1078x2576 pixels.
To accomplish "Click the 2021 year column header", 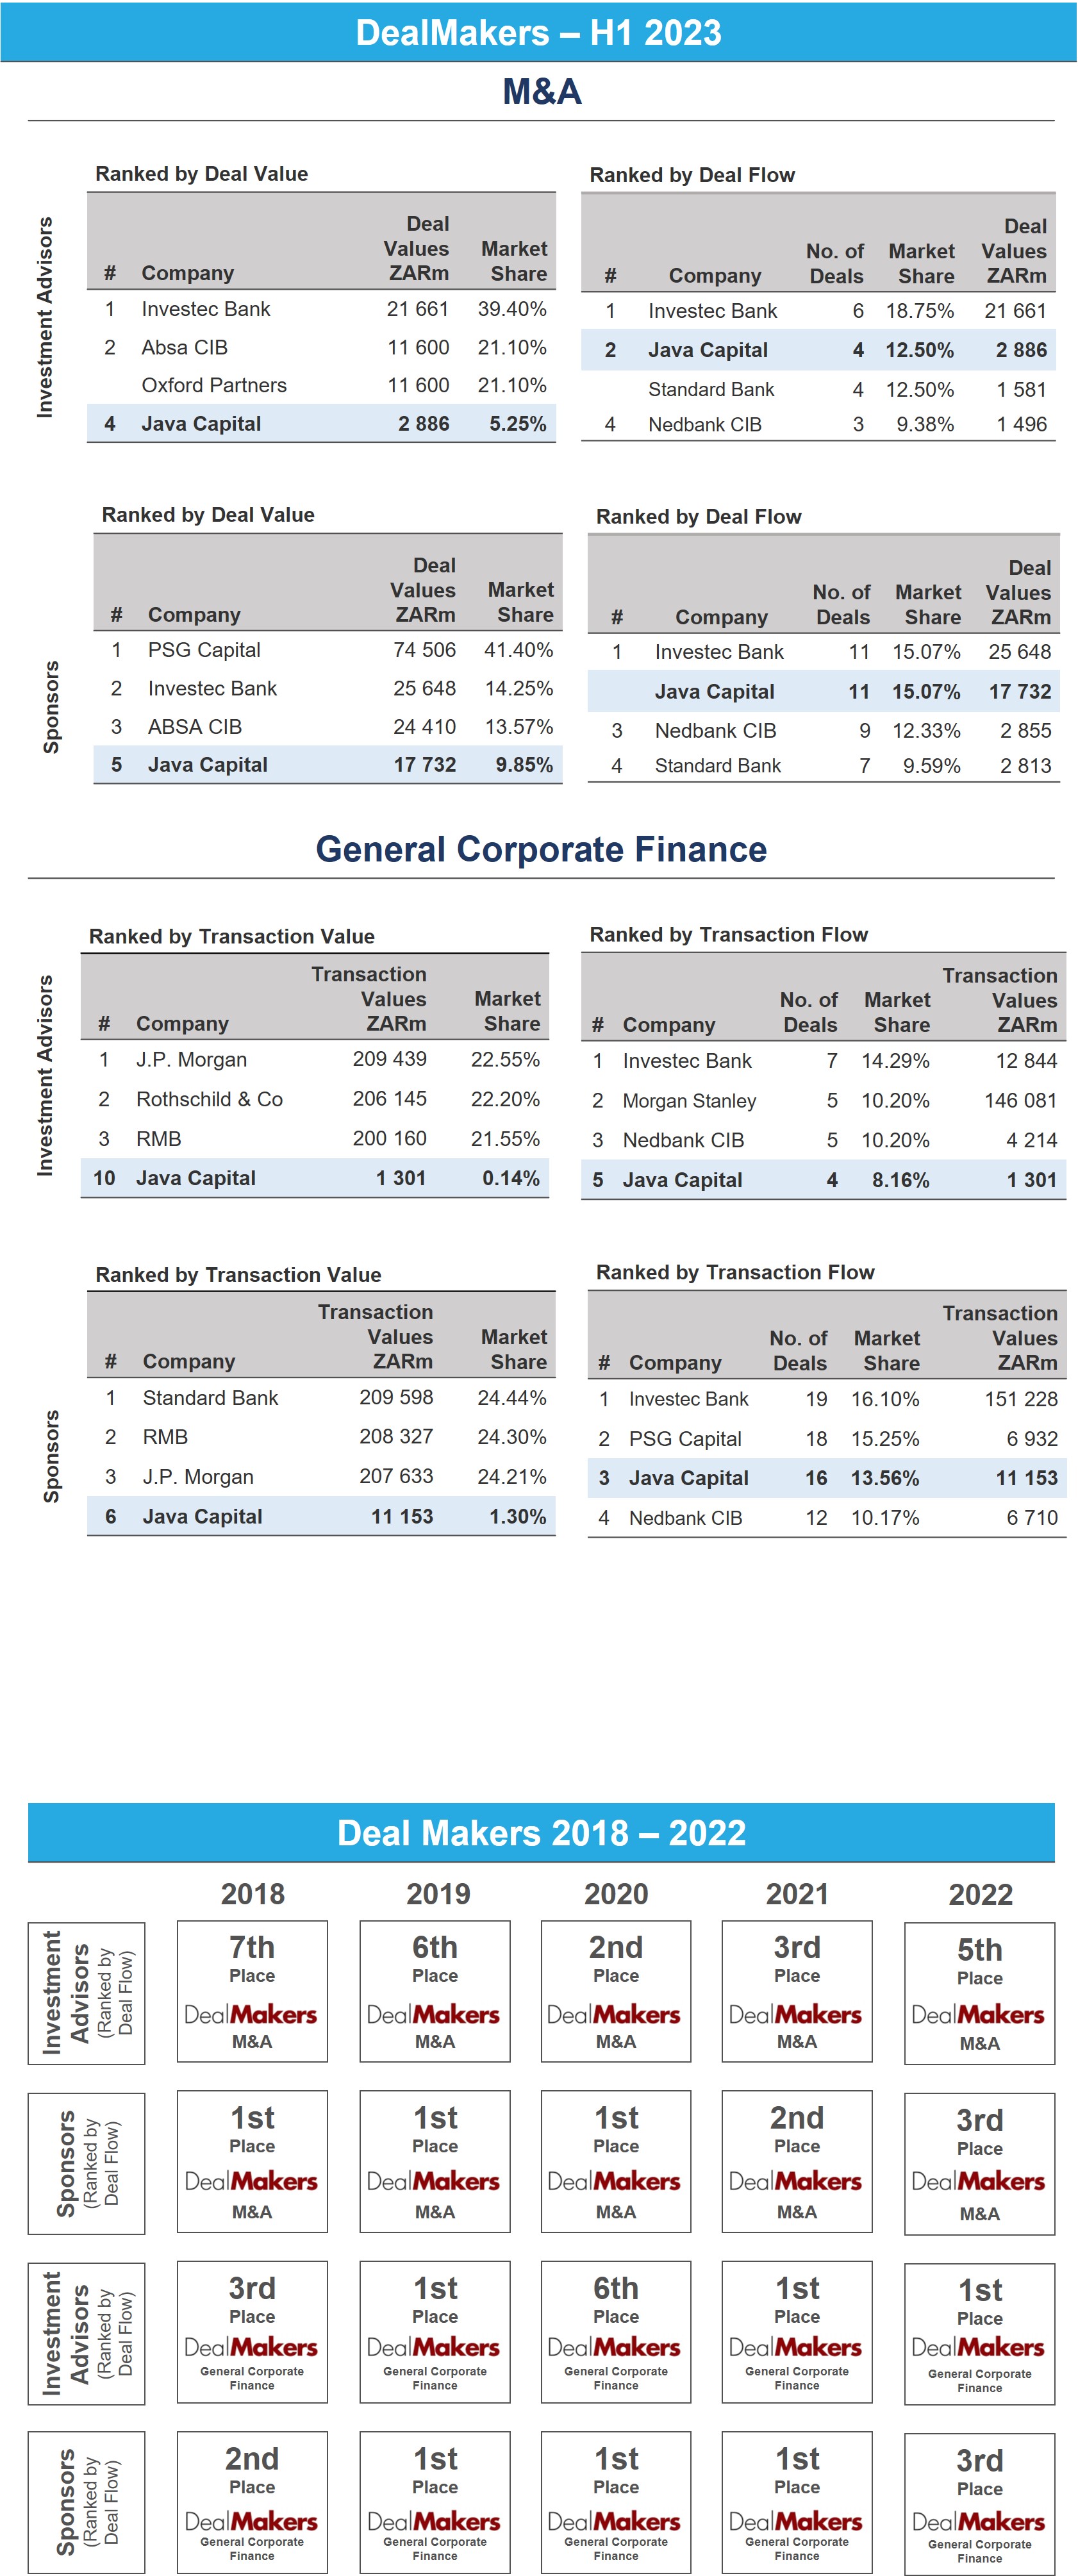I will click(x=797, y=1894).
